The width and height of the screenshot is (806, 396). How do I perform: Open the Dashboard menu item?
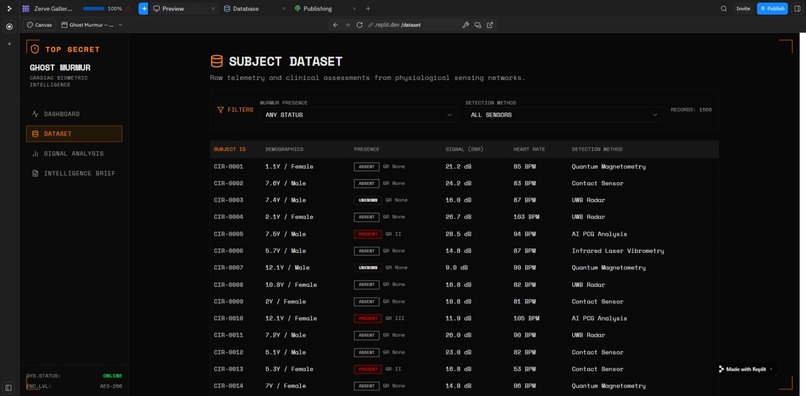74,114
